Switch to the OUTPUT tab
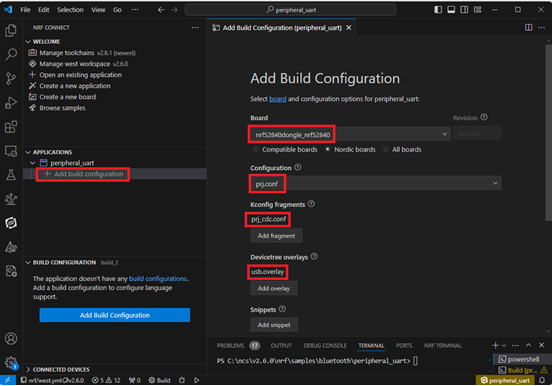 pos(281,345)
